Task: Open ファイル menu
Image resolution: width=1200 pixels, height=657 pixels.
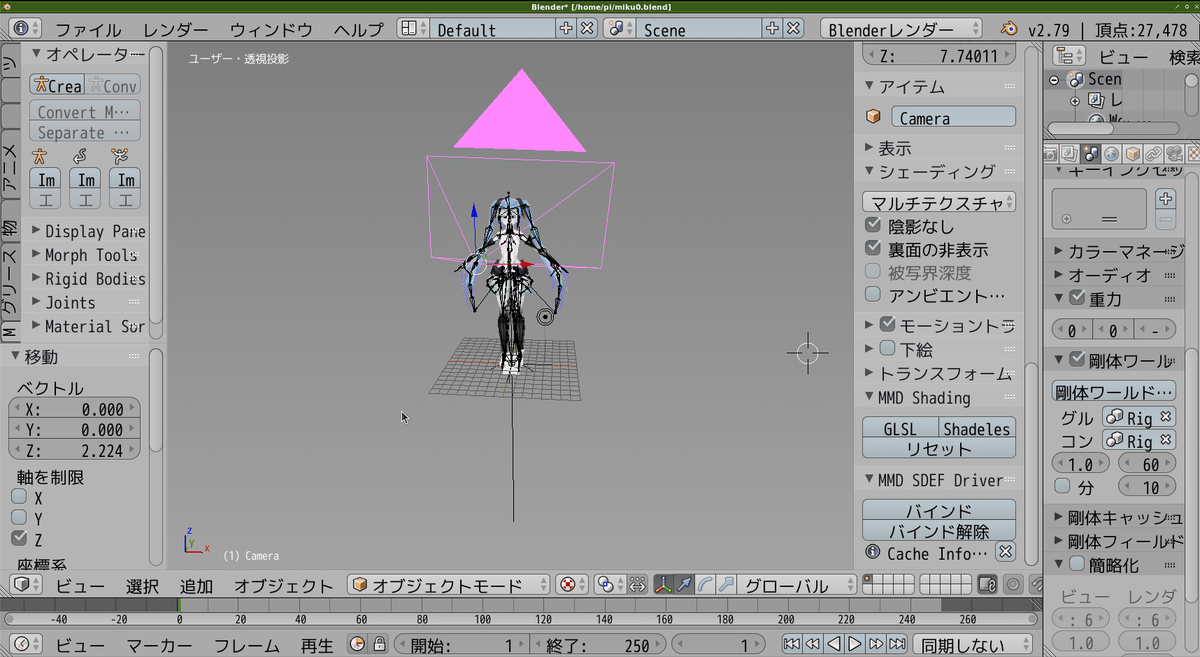Action: 88,29
